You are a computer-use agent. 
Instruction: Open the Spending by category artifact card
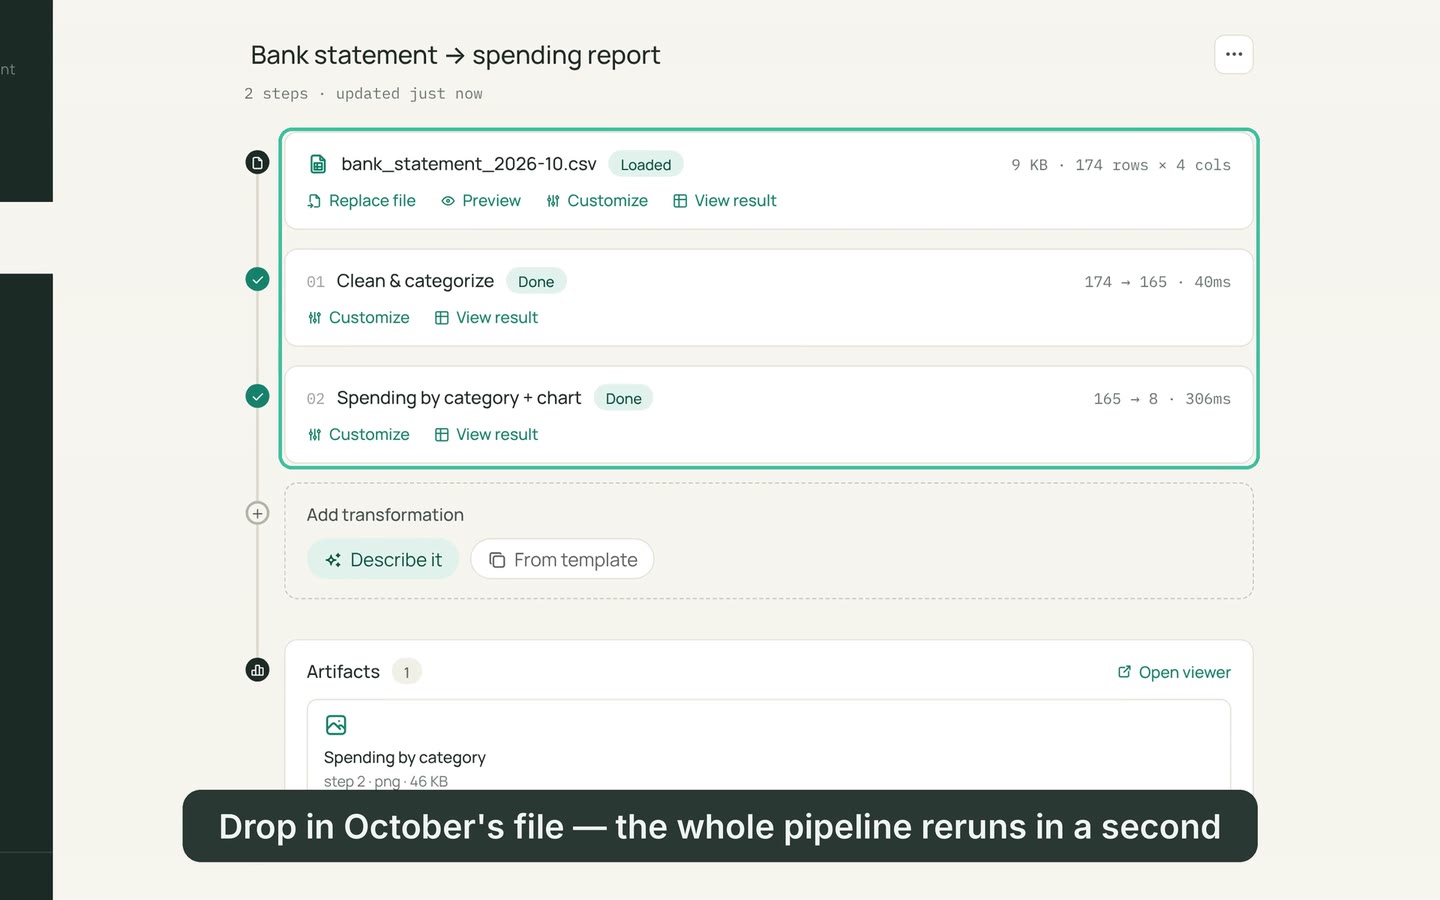(x=768, y=745)
